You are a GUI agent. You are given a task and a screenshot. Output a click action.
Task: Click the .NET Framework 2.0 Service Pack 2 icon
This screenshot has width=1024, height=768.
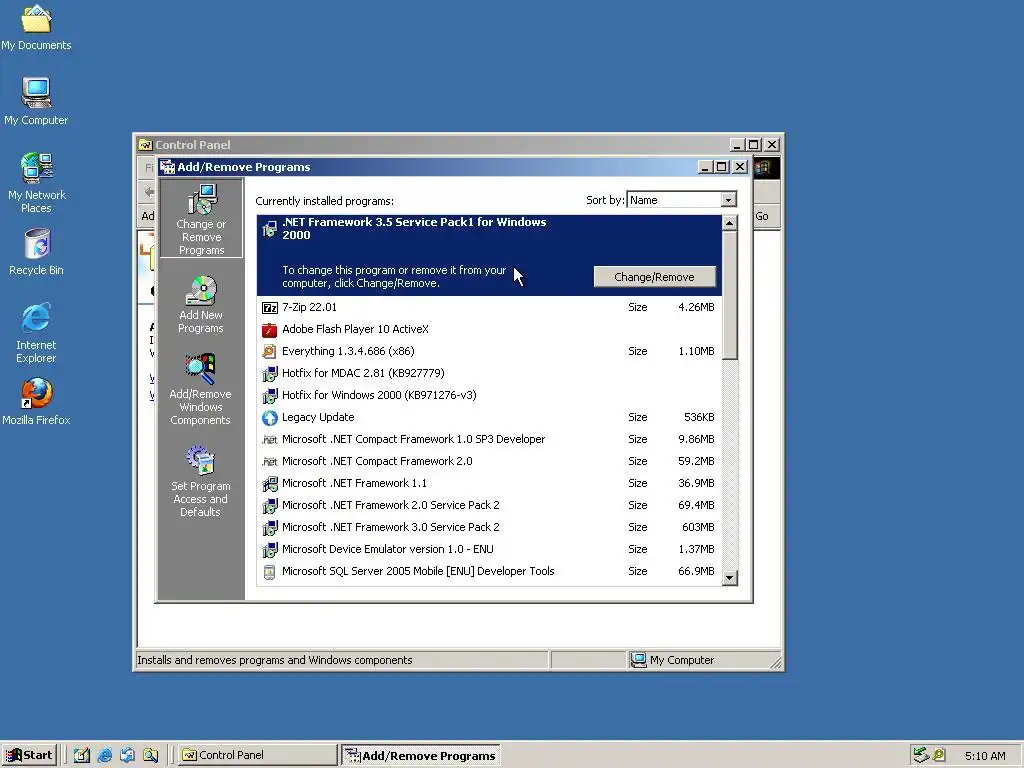(270, 505)
